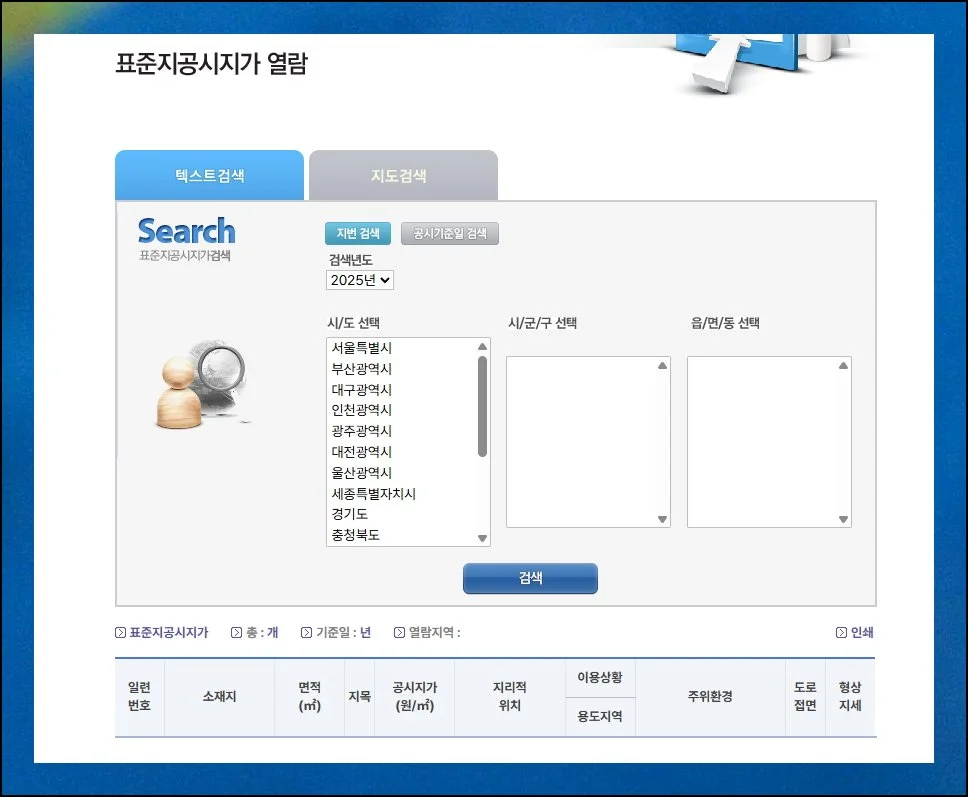Image resolution: width=968 pixels, height=797 pixels.
Task: Select the 지번 검색 button
Action: click(357, 234)
